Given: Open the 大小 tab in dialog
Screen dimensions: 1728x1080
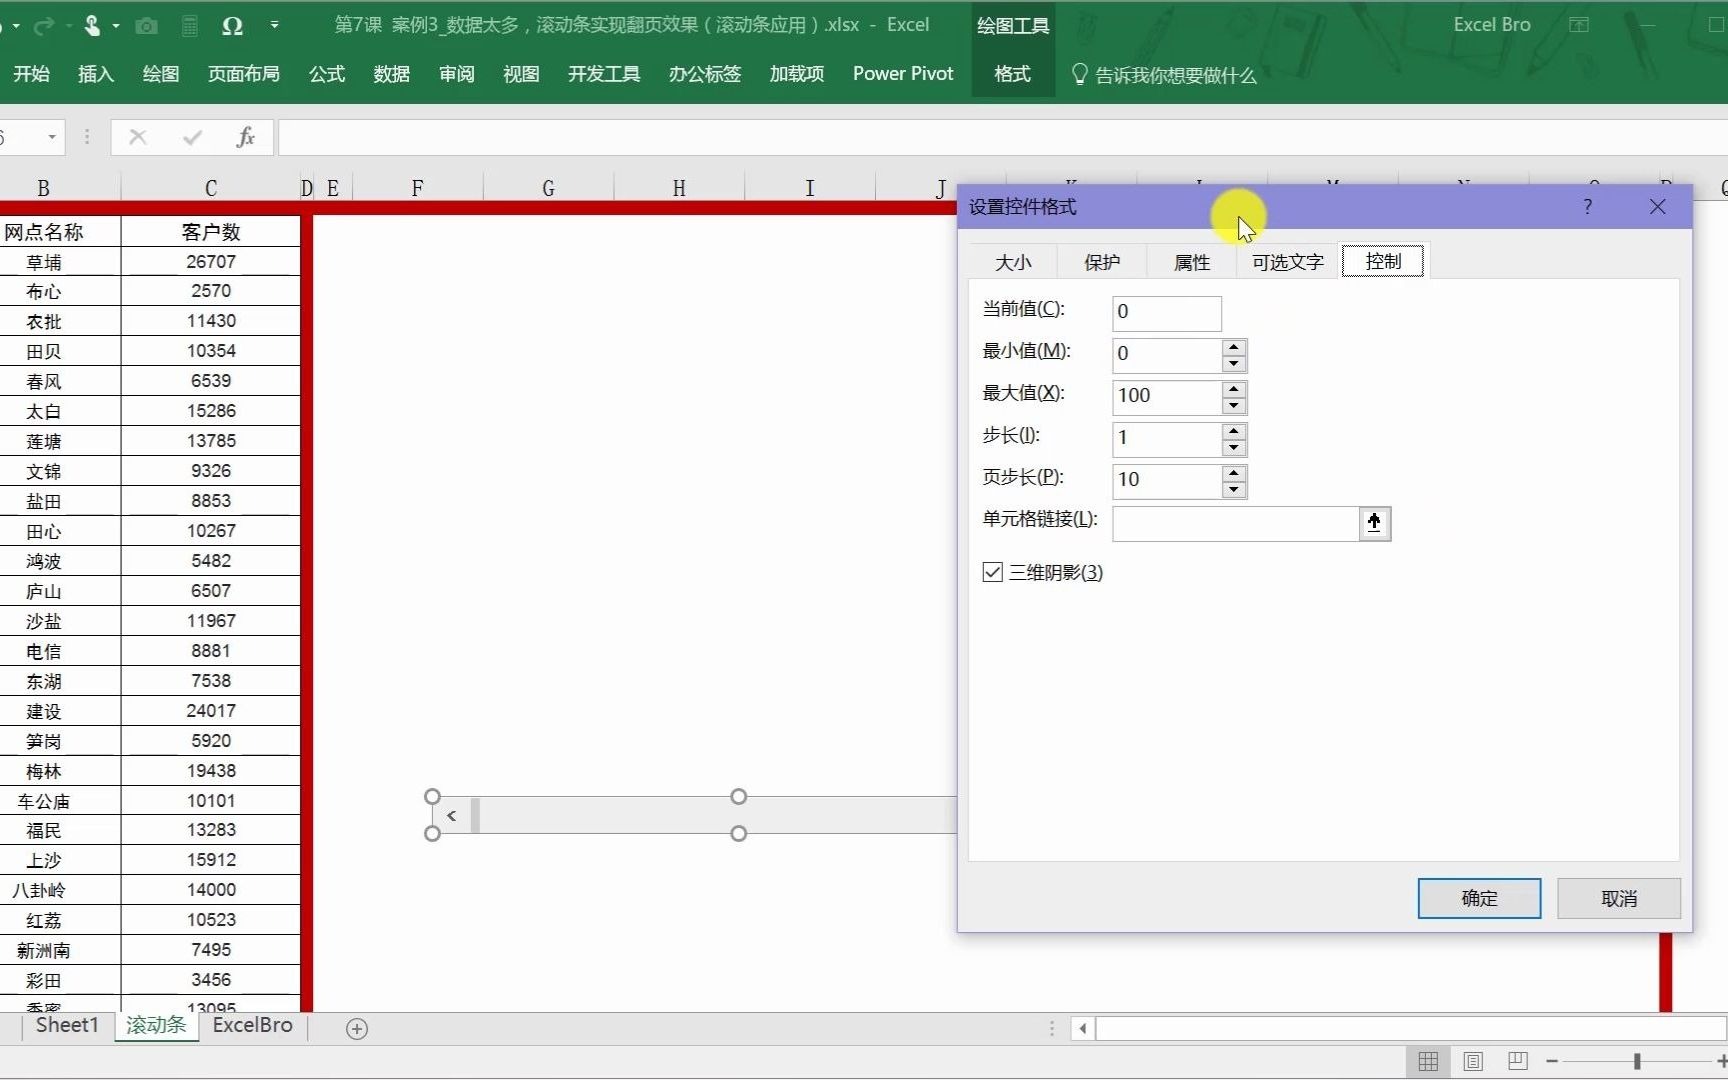Looking at the screenshot, I should tap(1013, 262).
